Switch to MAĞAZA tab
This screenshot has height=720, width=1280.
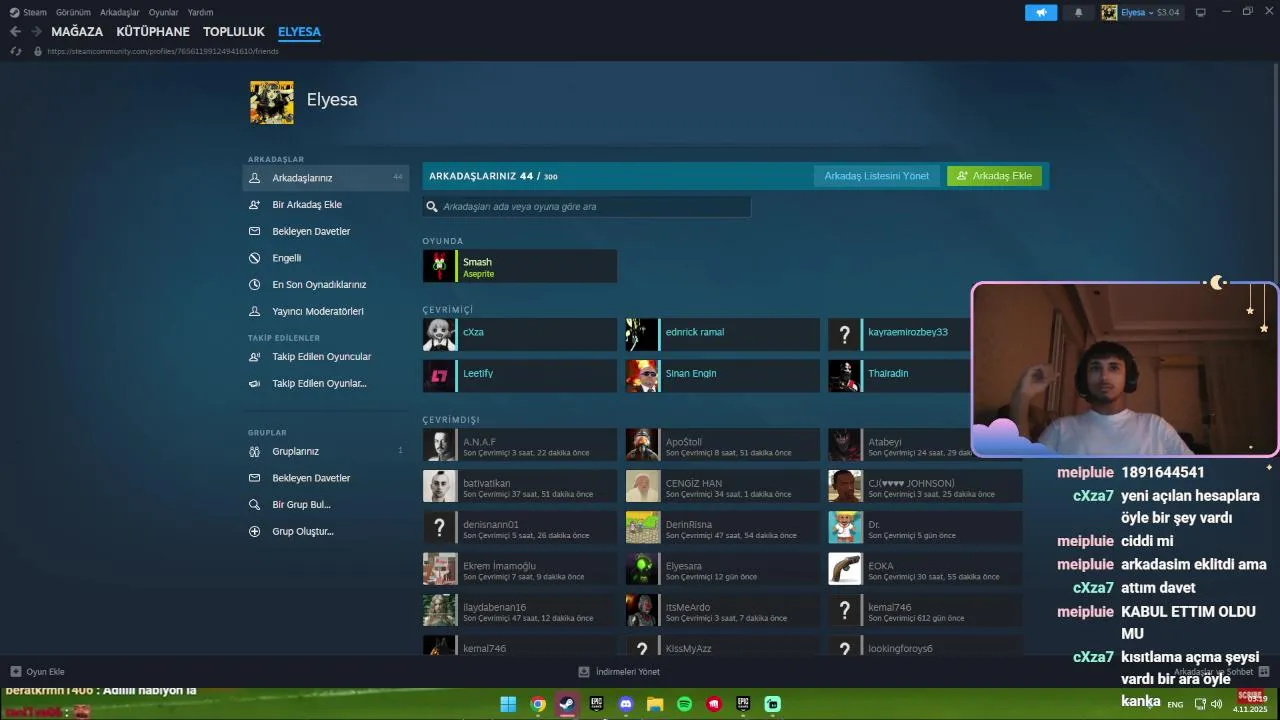(x=77, y=32)
